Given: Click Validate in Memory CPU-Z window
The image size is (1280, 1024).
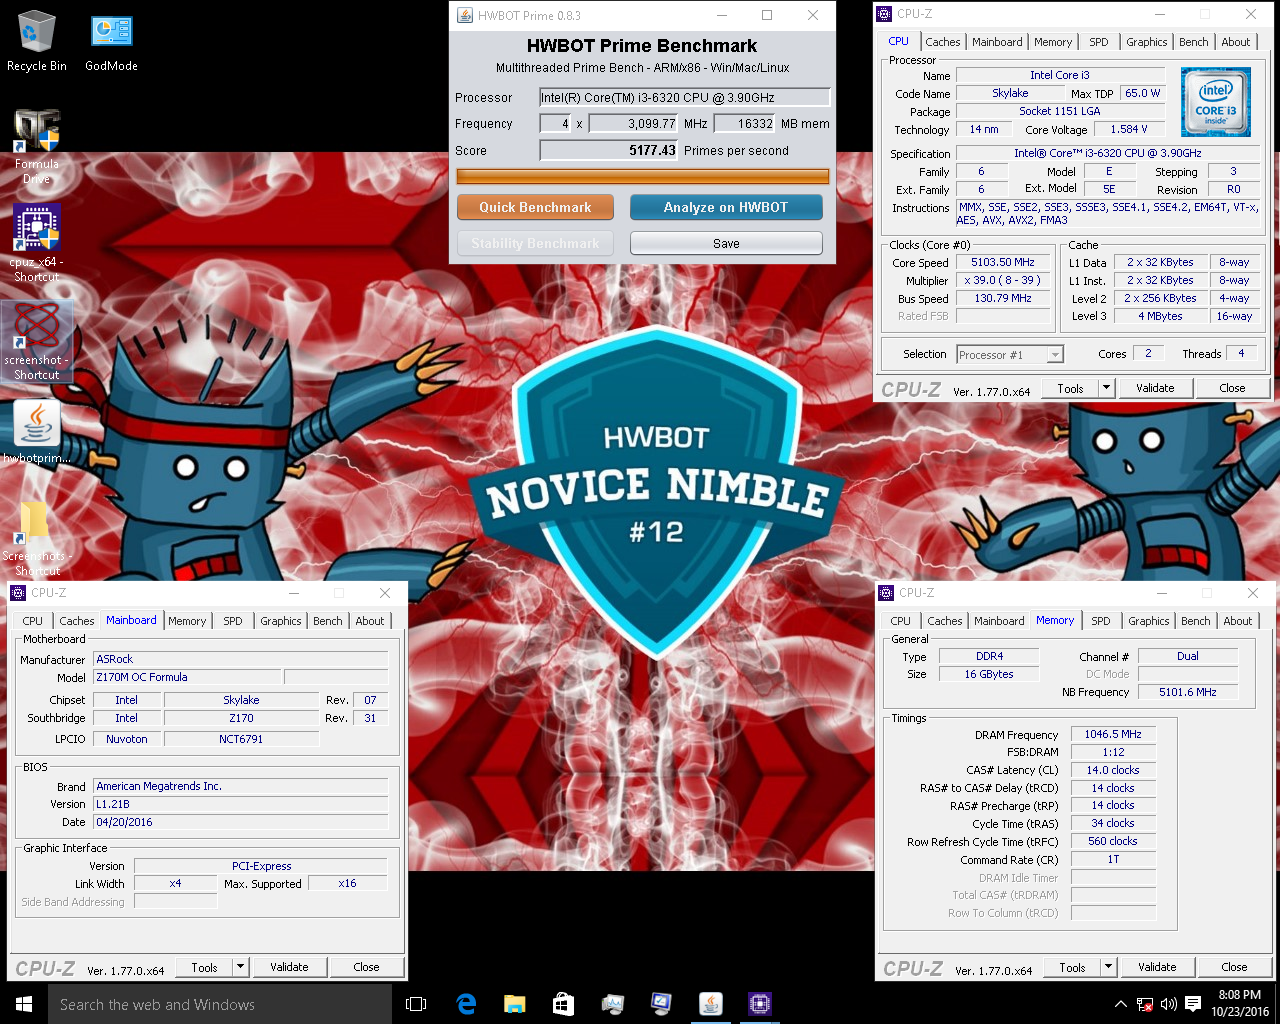Looking at the screenshot, I should pos(1157,967).
